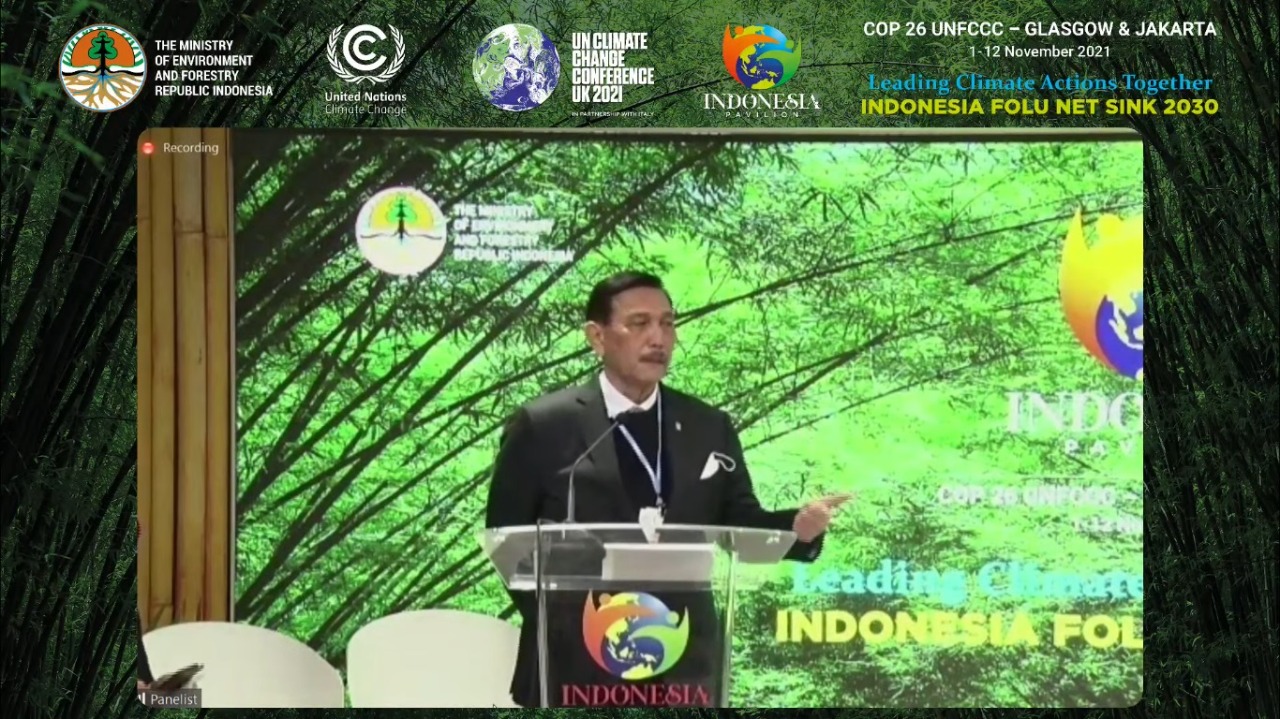Click the speaker's face in the video
Screen dimensions: 1280x719
tap(629, 329)
